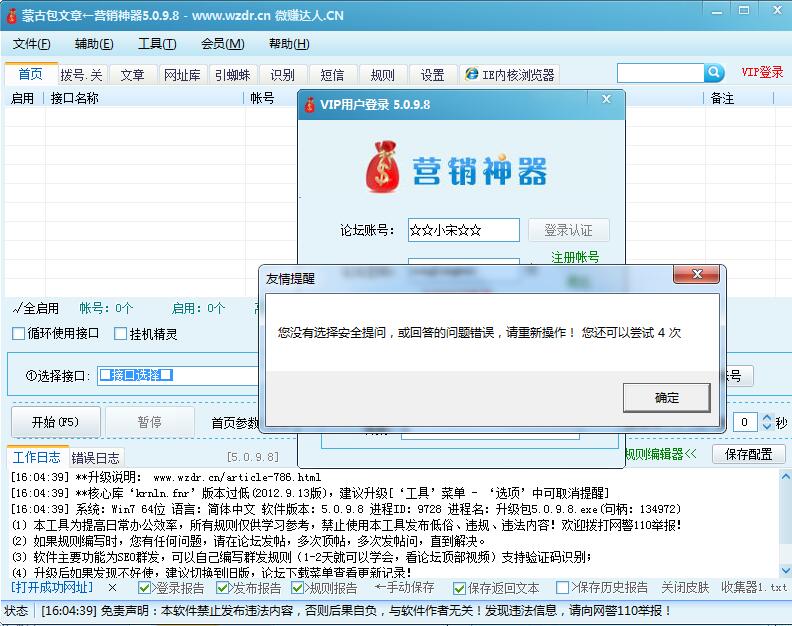Click the red money bag logo in the login dialog
Image resolution: width=792 pixels, height=626 pixels.
pos(382,166)
